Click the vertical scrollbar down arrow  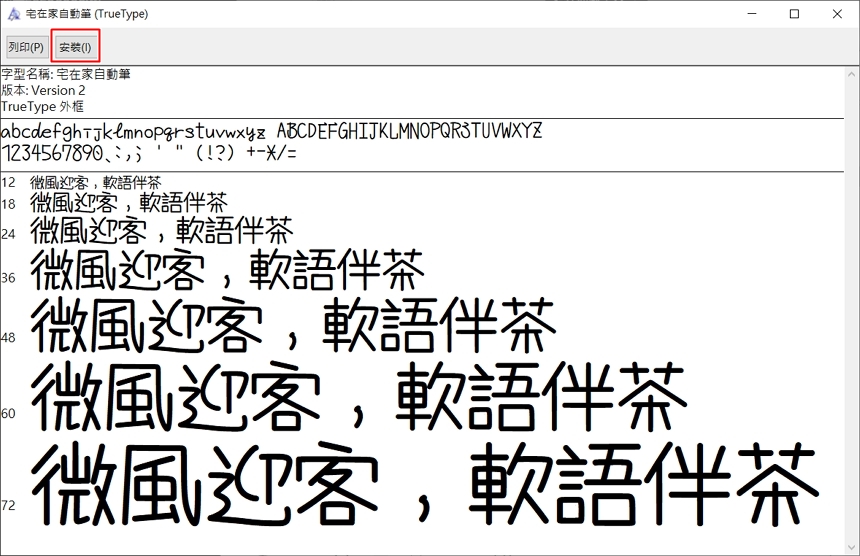point(852,548)
